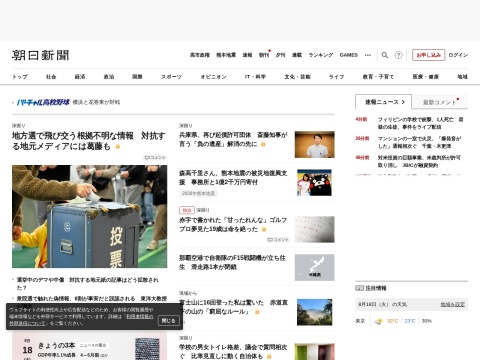This screenshot has width=480, height=360.
Task: Click the 32°C high temperature
Action: point(393,321)
